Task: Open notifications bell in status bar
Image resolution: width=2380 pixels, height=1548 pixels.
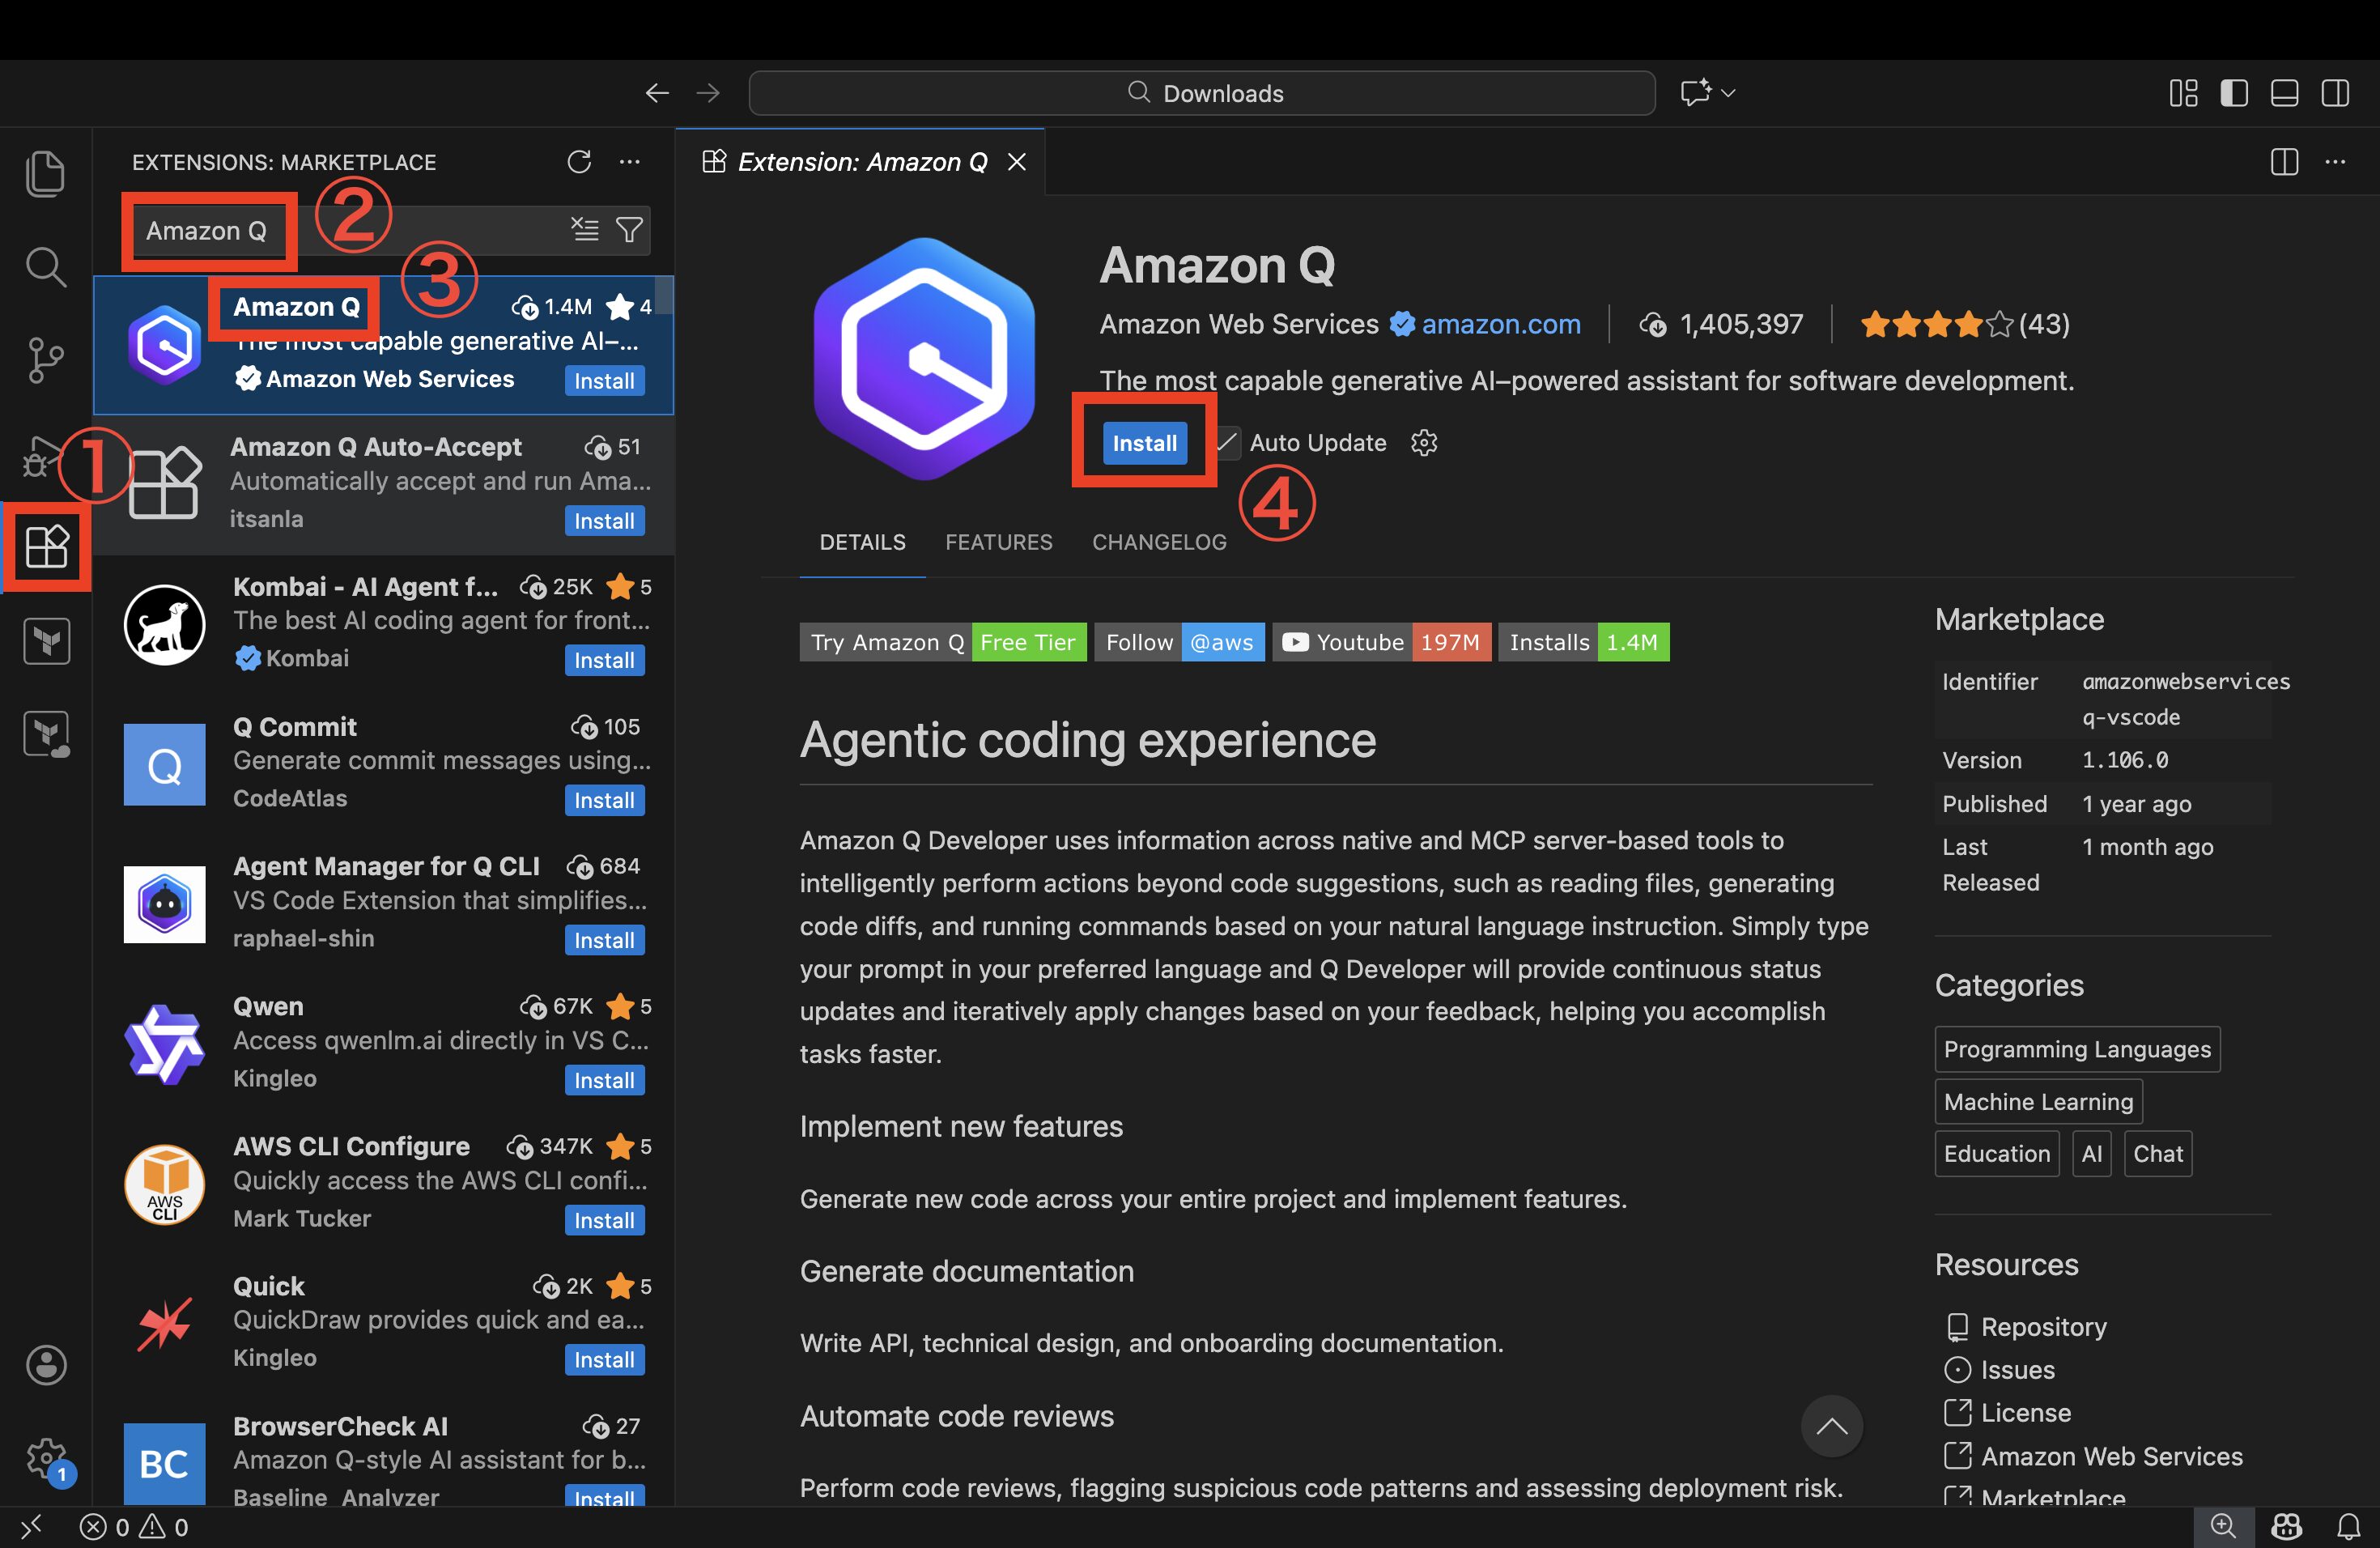Action: click(x=2348, y=1526)
